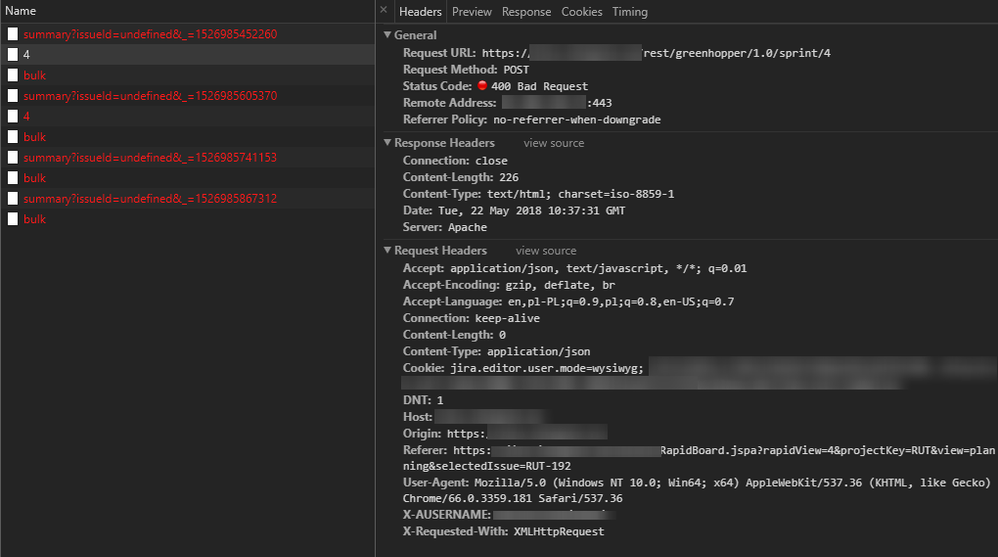Switch to the Preview tab
Image resolution: width=998 pixels, height=557 pixels.
tap(471, 12)
